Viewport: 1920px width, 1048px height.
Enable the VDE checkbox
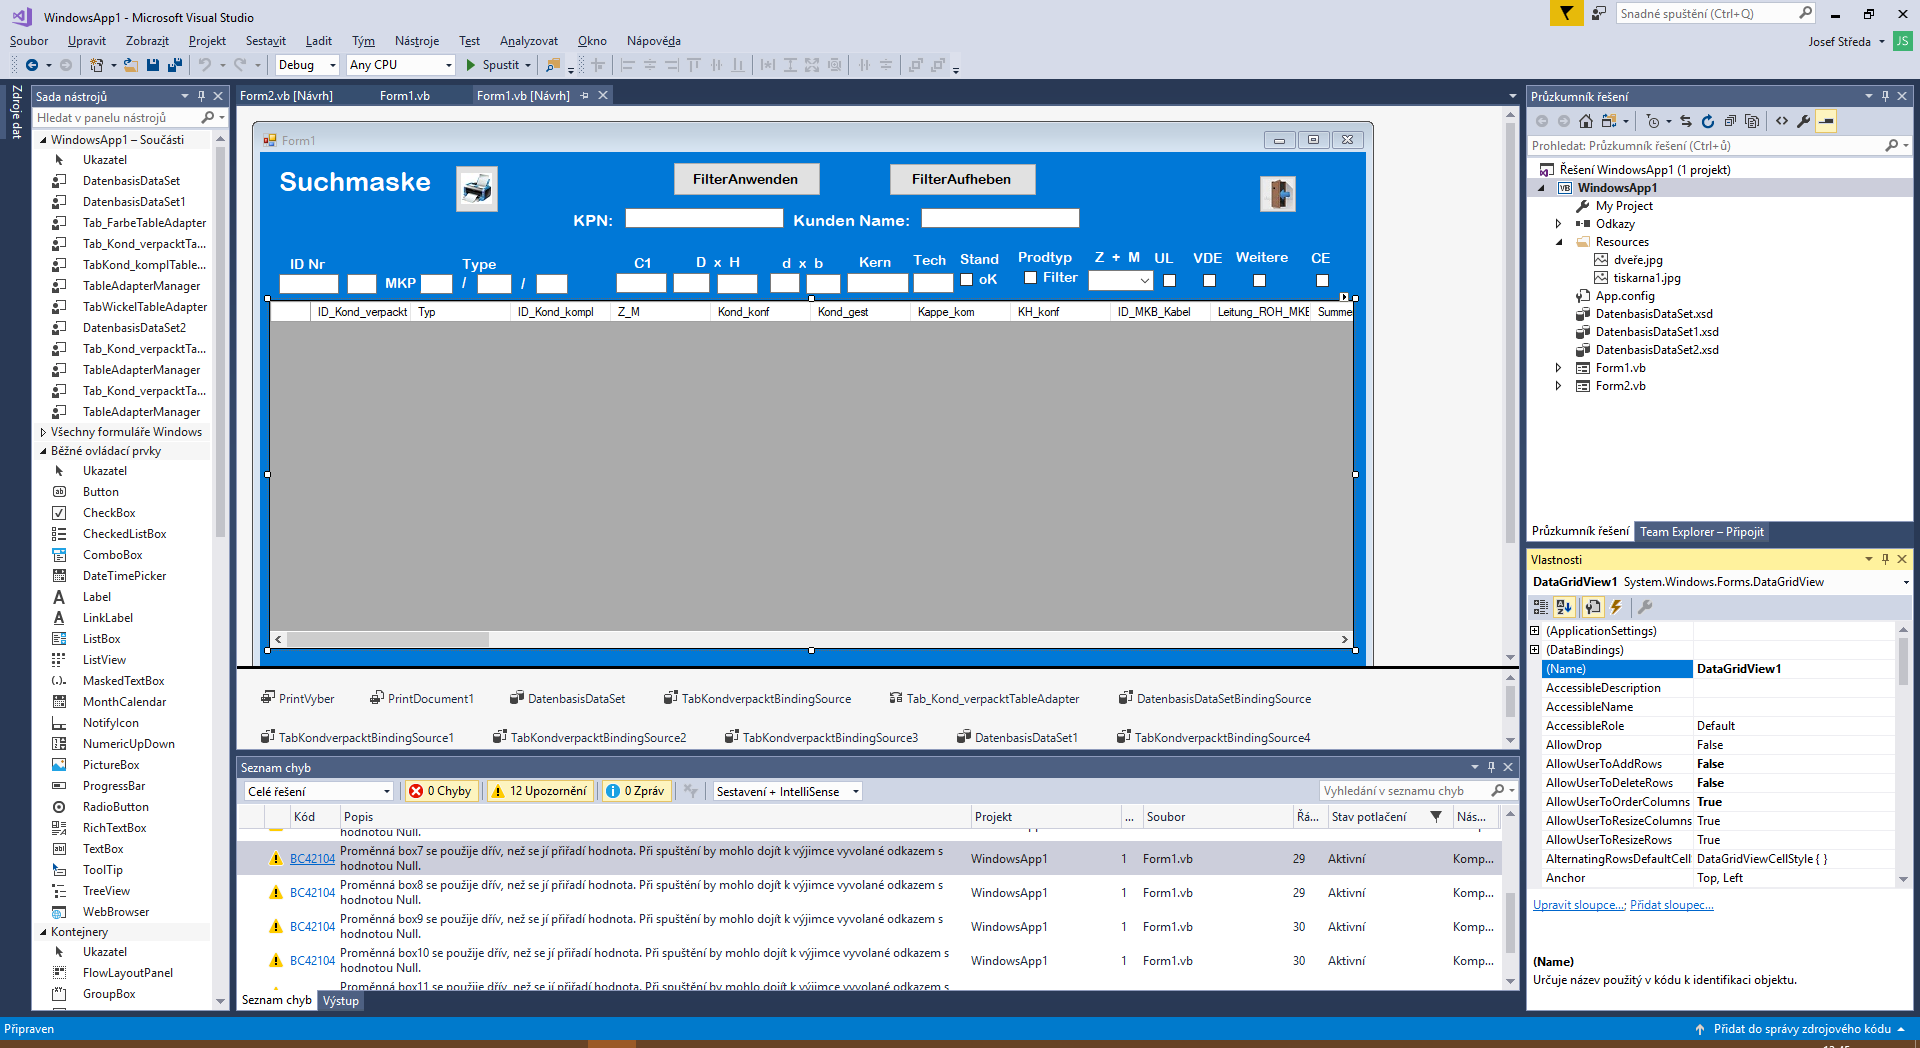[1209, 281]
